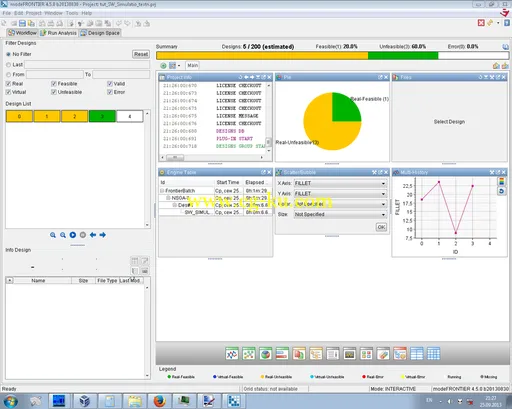
Task: Click the red X icon in top-right toolbar
Action: 481,23
